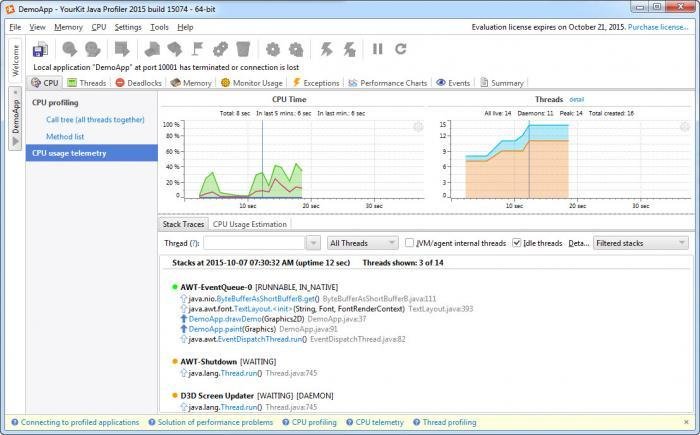Open Call tree (all threads together)
This screenshot has height=435, width=700.
tap(95, 120)
